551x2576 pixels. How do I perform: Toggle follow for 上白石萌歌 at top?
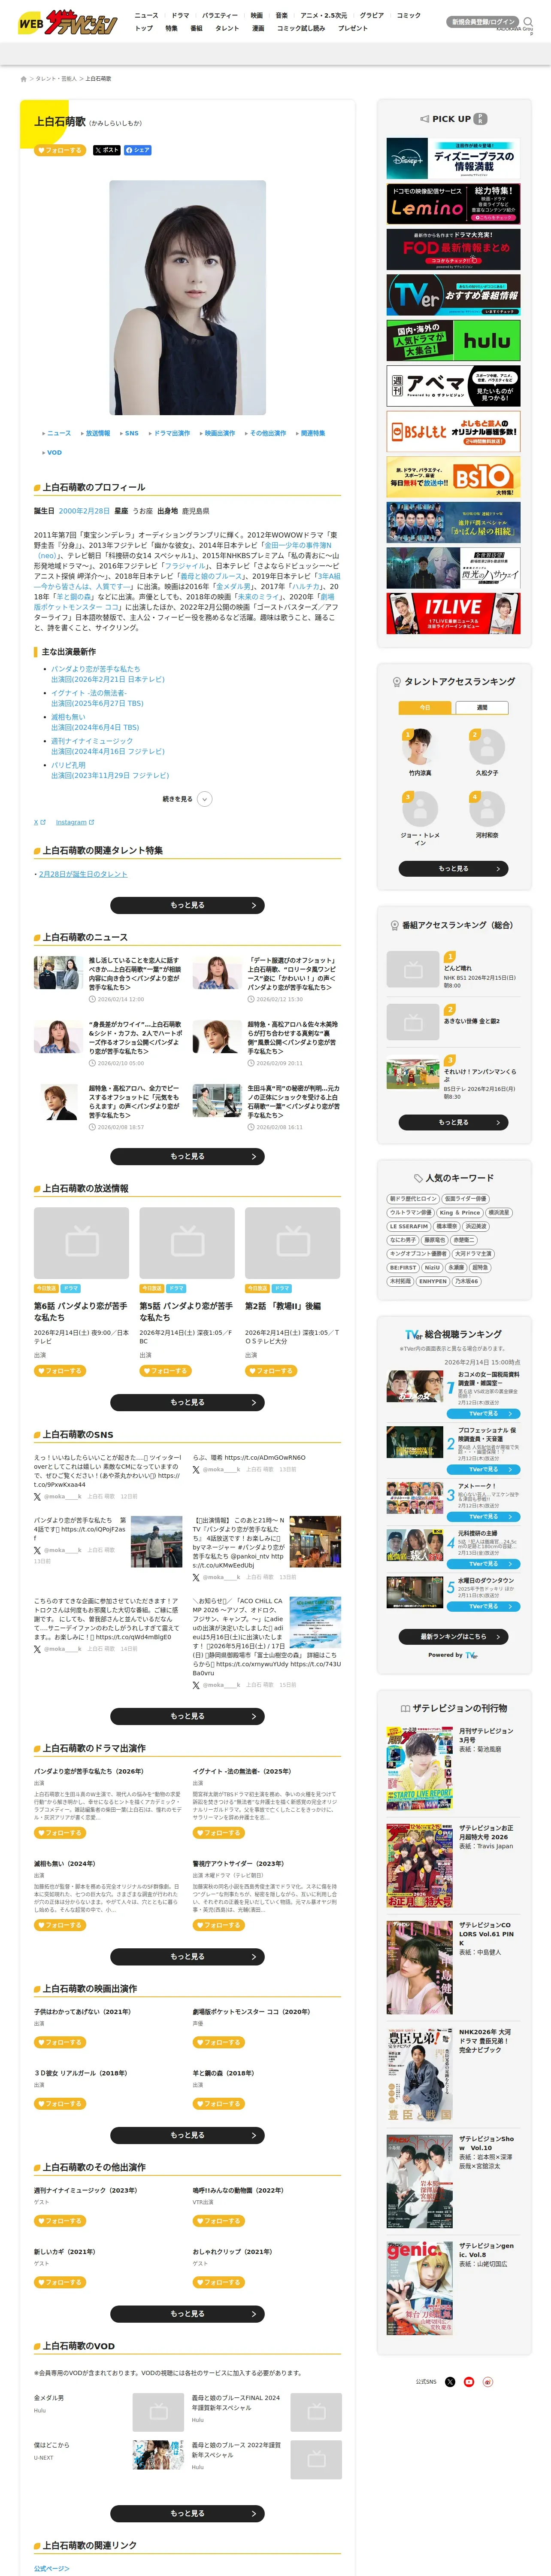60,150
